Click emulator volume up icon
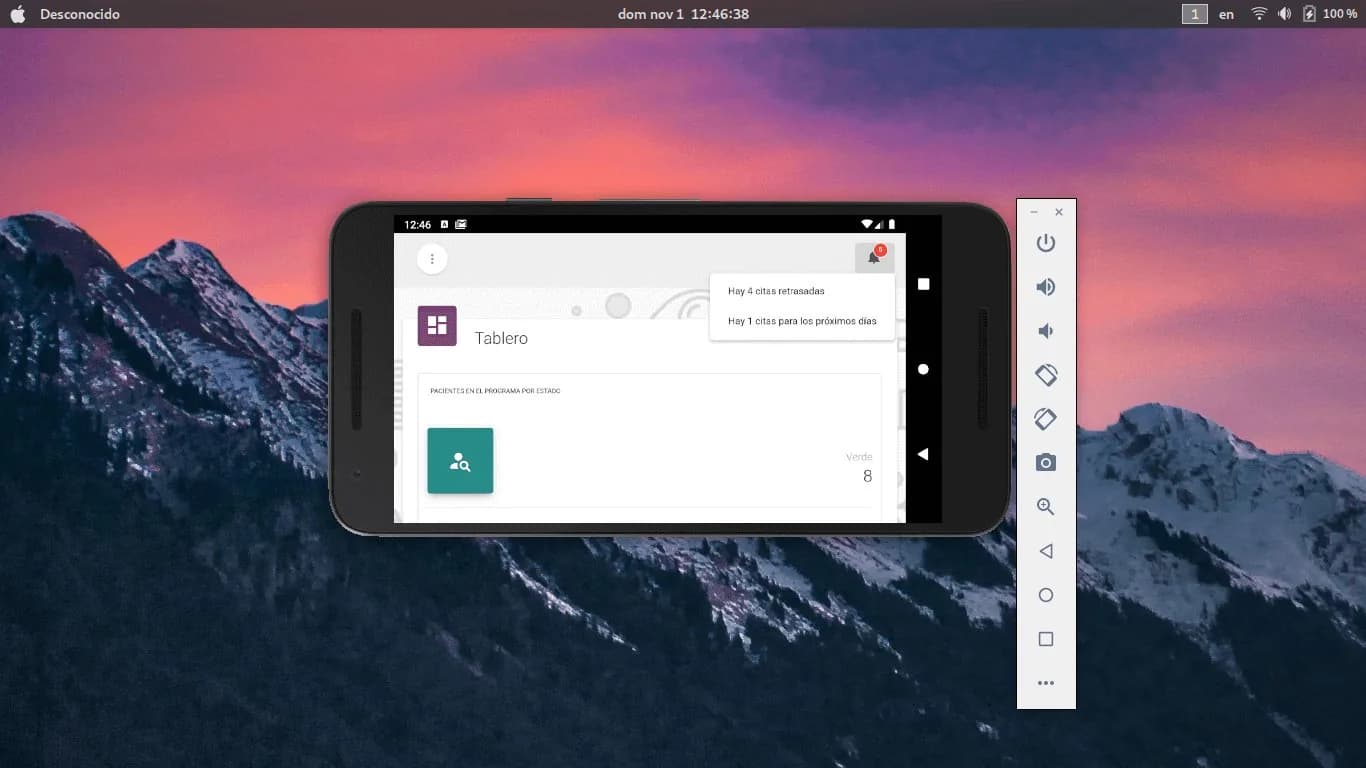This screenshot has height=768, width=1366. pos(1046,287)
